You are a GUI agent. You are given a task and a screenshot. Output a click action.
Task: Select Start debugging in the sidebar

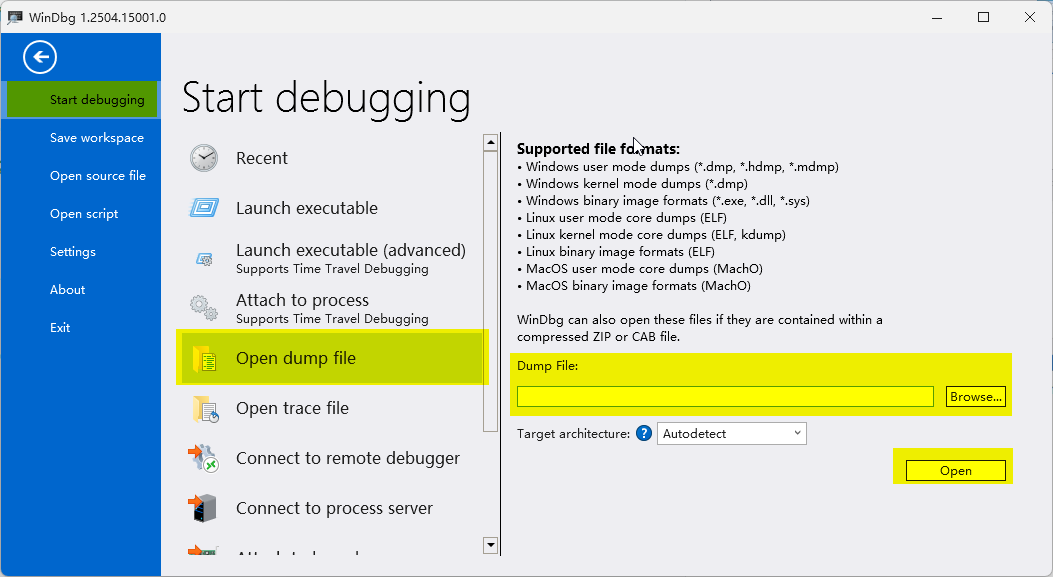click(82, 99)
